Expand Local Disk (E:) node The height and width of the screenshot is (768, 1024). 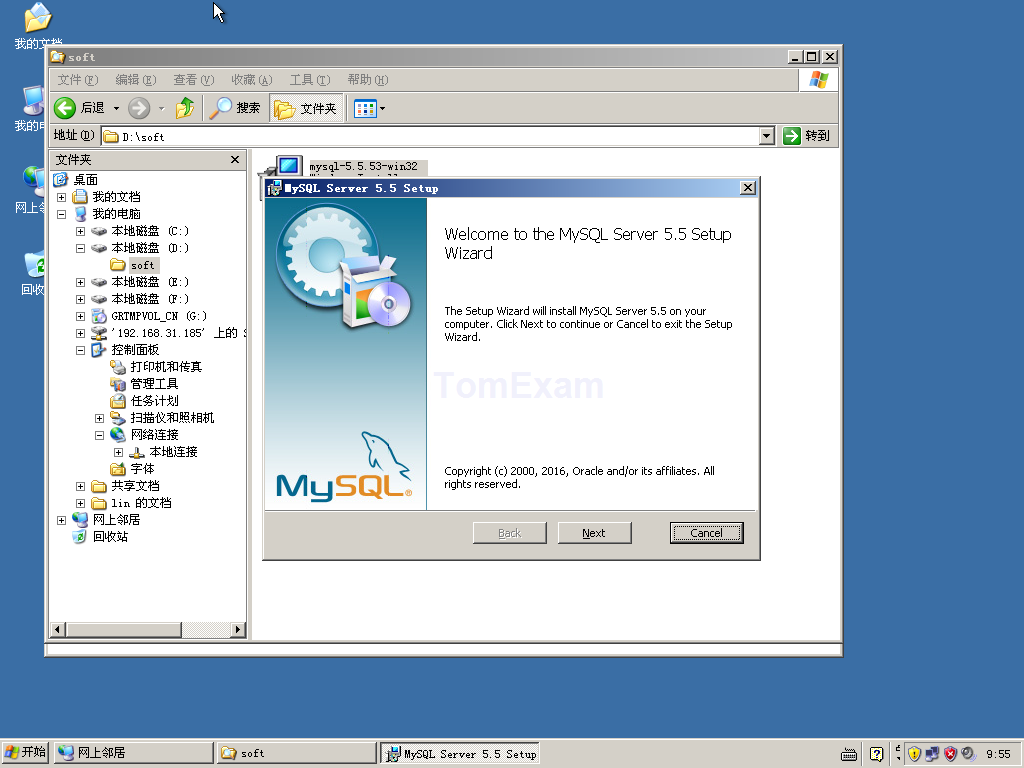(x=80, y=282)
